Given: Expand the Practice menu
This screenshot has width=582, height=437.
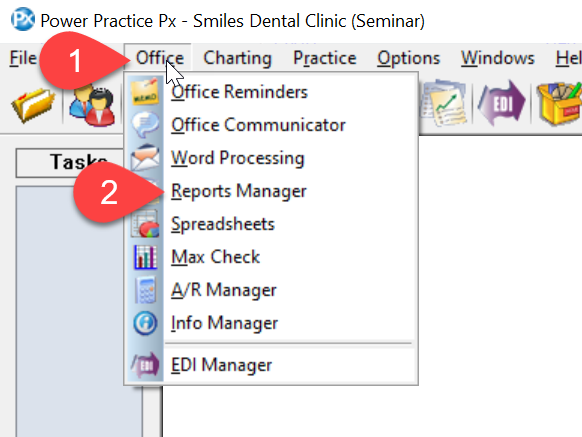Looking at the screenshot, I should point(325,58).
